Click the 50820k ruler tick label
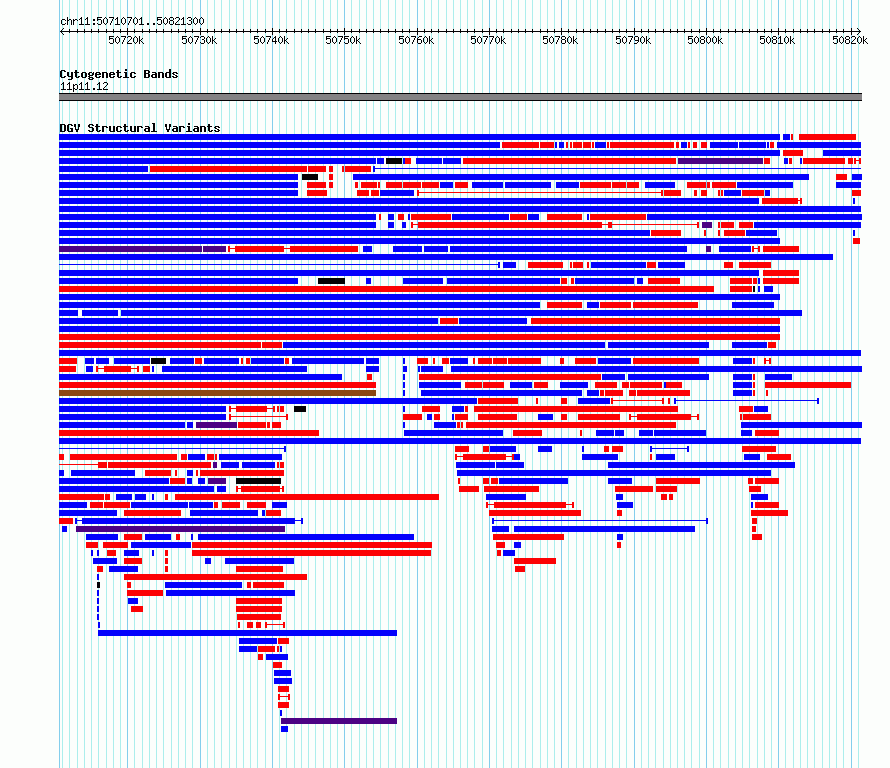 pyautogui.click(x=850, y=40)
